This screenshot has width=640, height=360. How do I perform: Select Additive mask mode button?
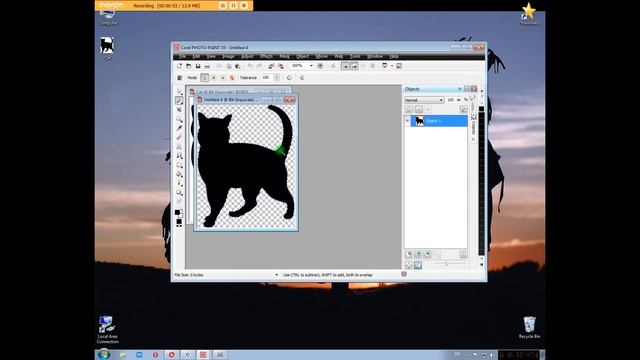[x=213, y=78]
